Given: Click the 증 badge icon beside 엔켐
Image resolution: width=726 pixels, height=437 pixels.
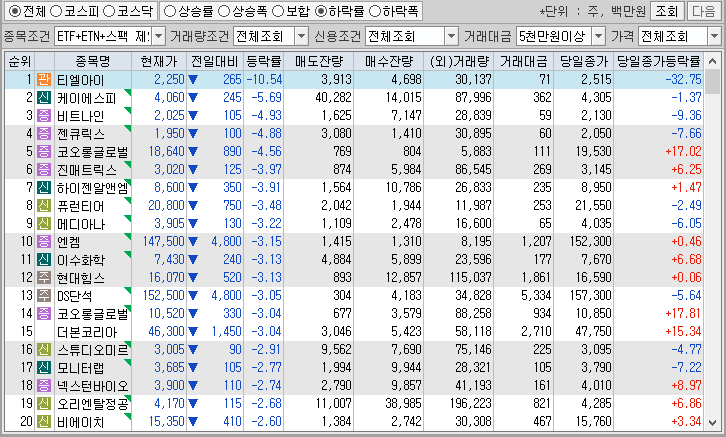Looking at the screenshot, I should point(44,242).
